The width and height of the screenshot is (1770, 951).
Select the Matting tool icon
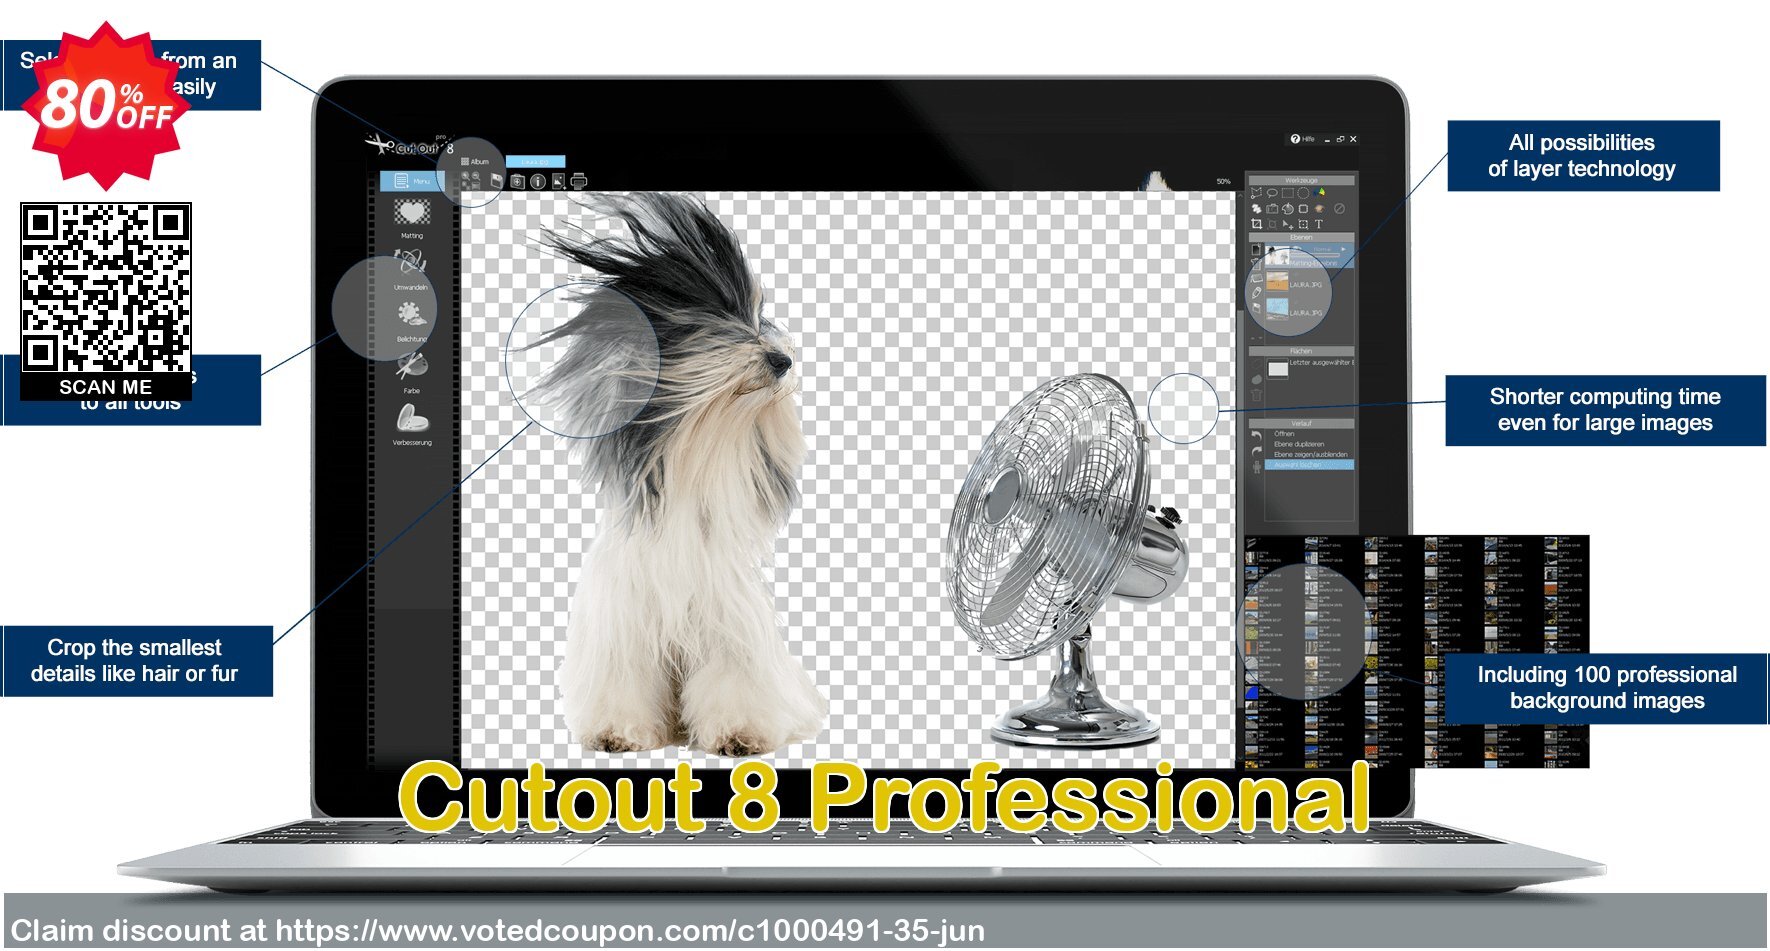[412, 212]
